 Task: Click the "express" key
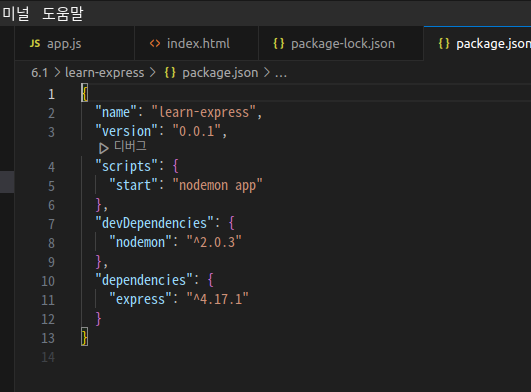141,299
